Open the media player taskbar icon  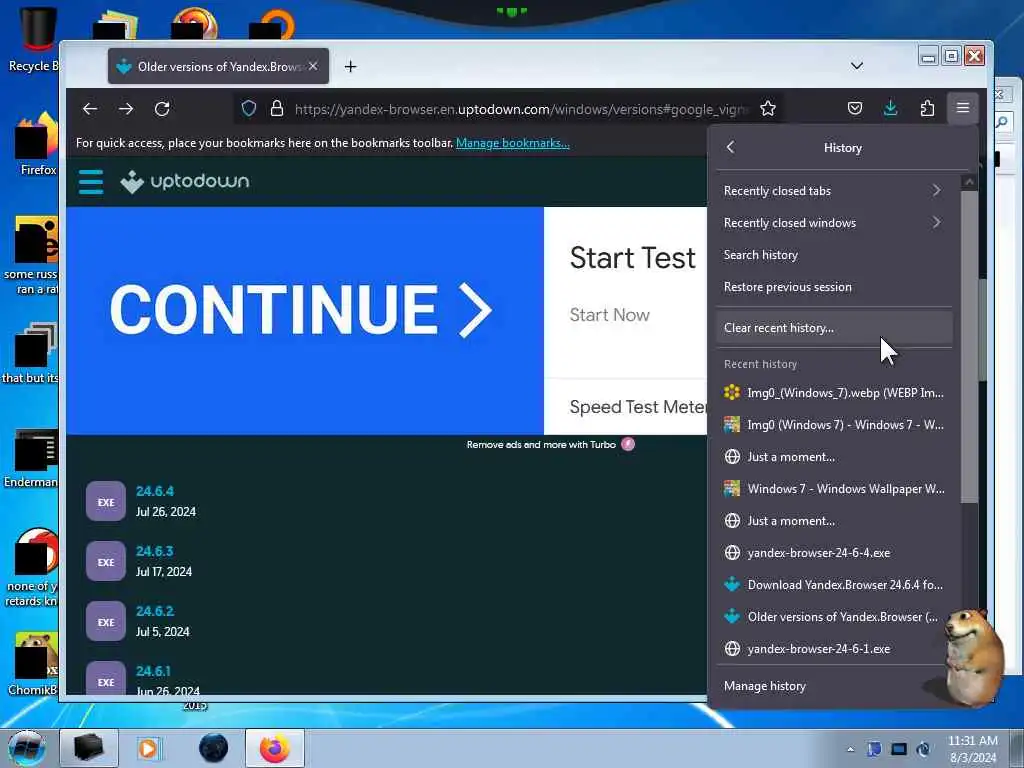click(148, 748)
